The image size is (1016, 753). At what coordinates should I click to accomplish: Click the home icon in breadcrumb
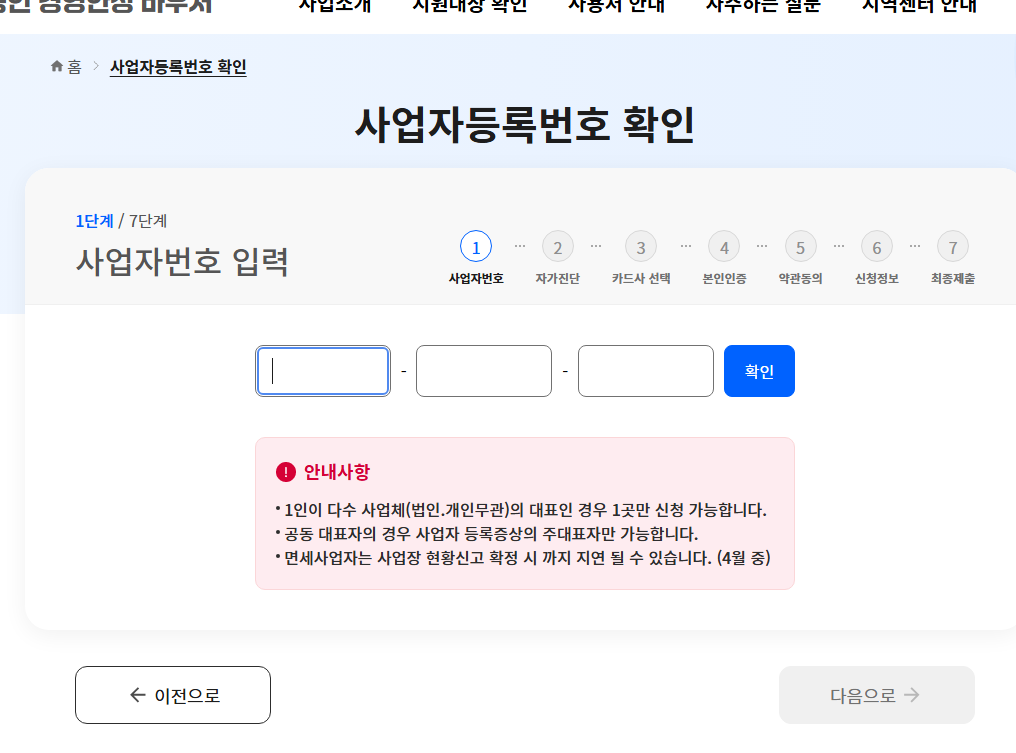pos(57,67)
